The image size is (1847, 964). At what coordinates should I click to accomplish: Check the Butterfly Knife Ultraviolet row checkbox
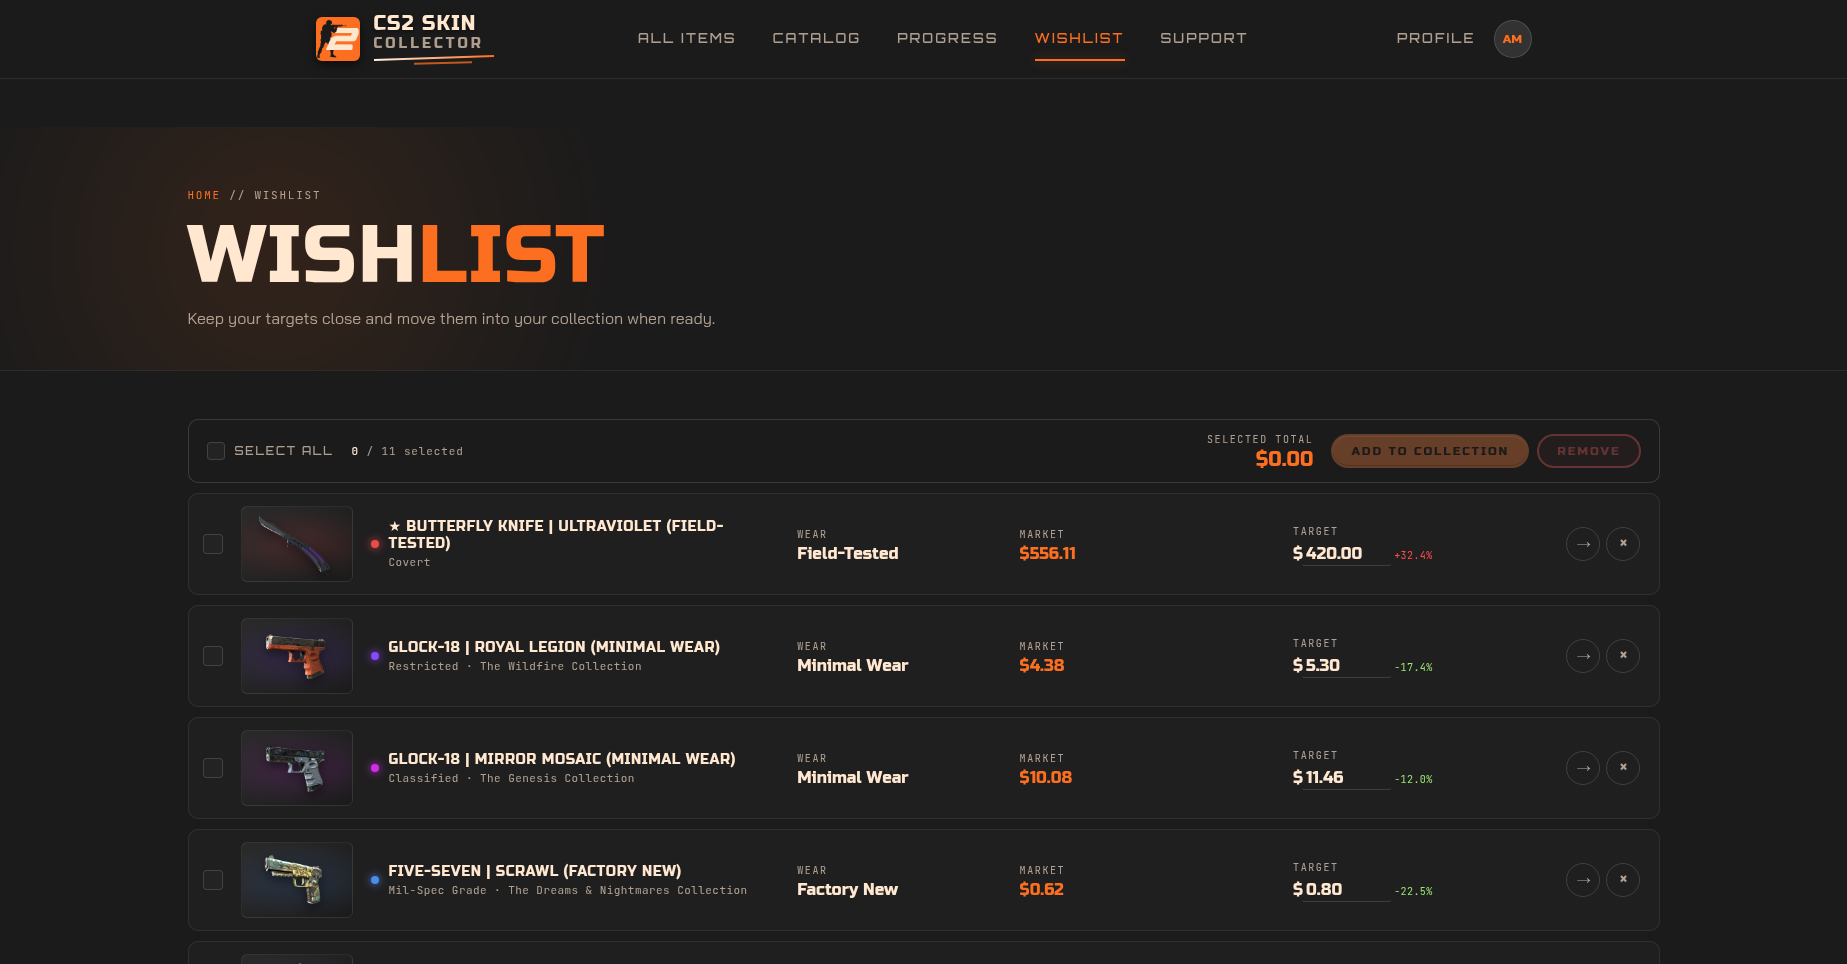click(x=213, y=544)
